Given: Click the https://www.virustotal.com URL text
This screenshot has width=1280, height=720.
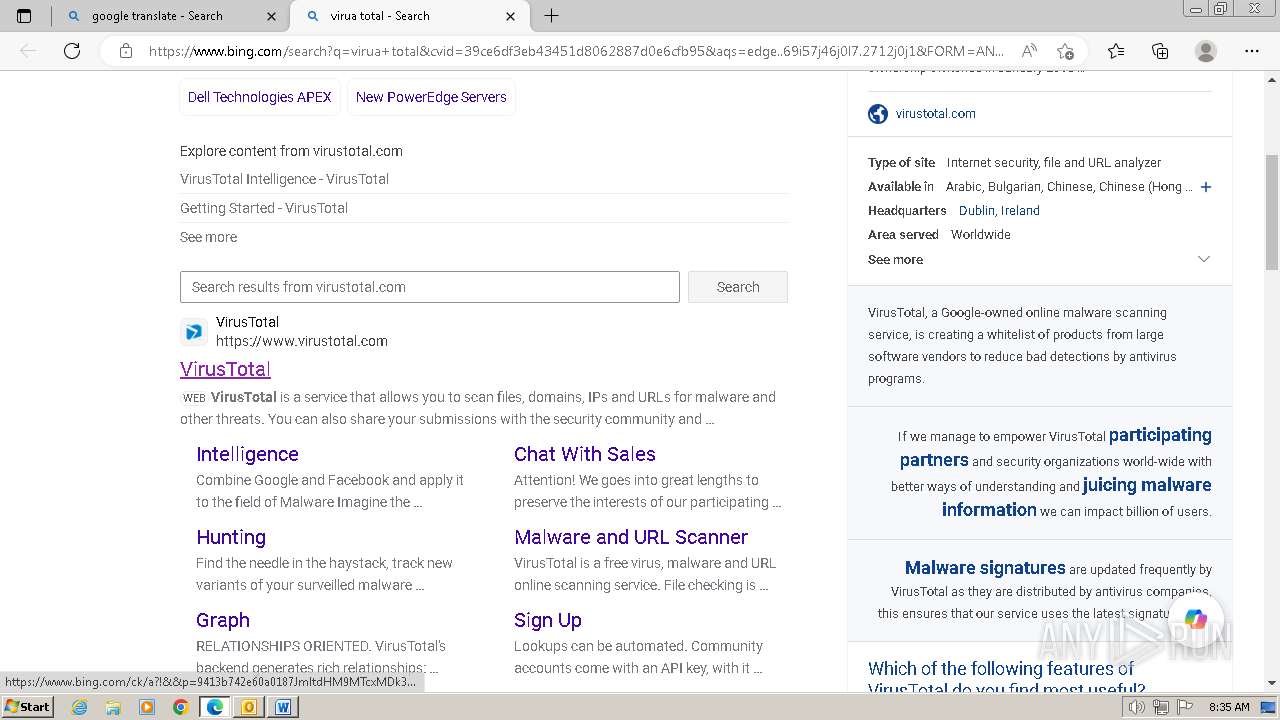Looking at the screenshot, I should 302,341.
